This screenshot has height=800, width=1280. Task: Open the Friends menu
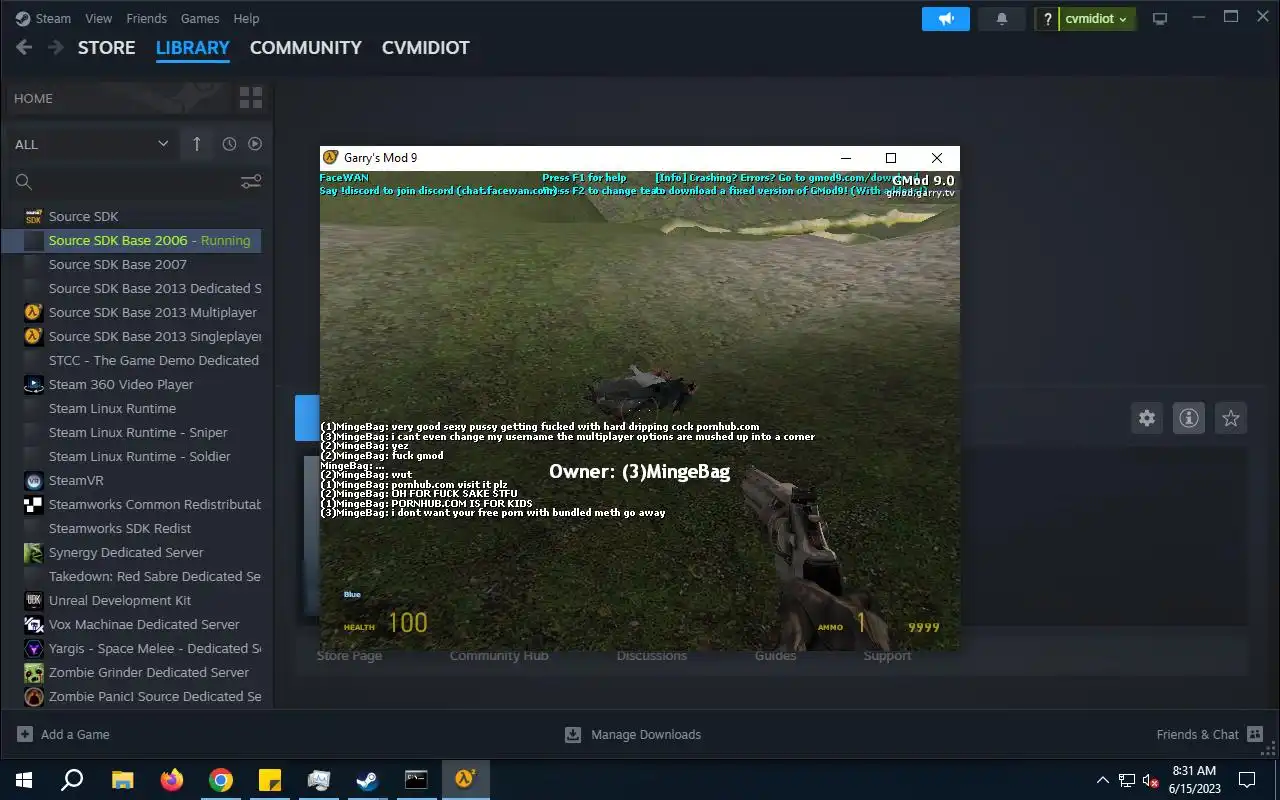click(x=146, y=18)
